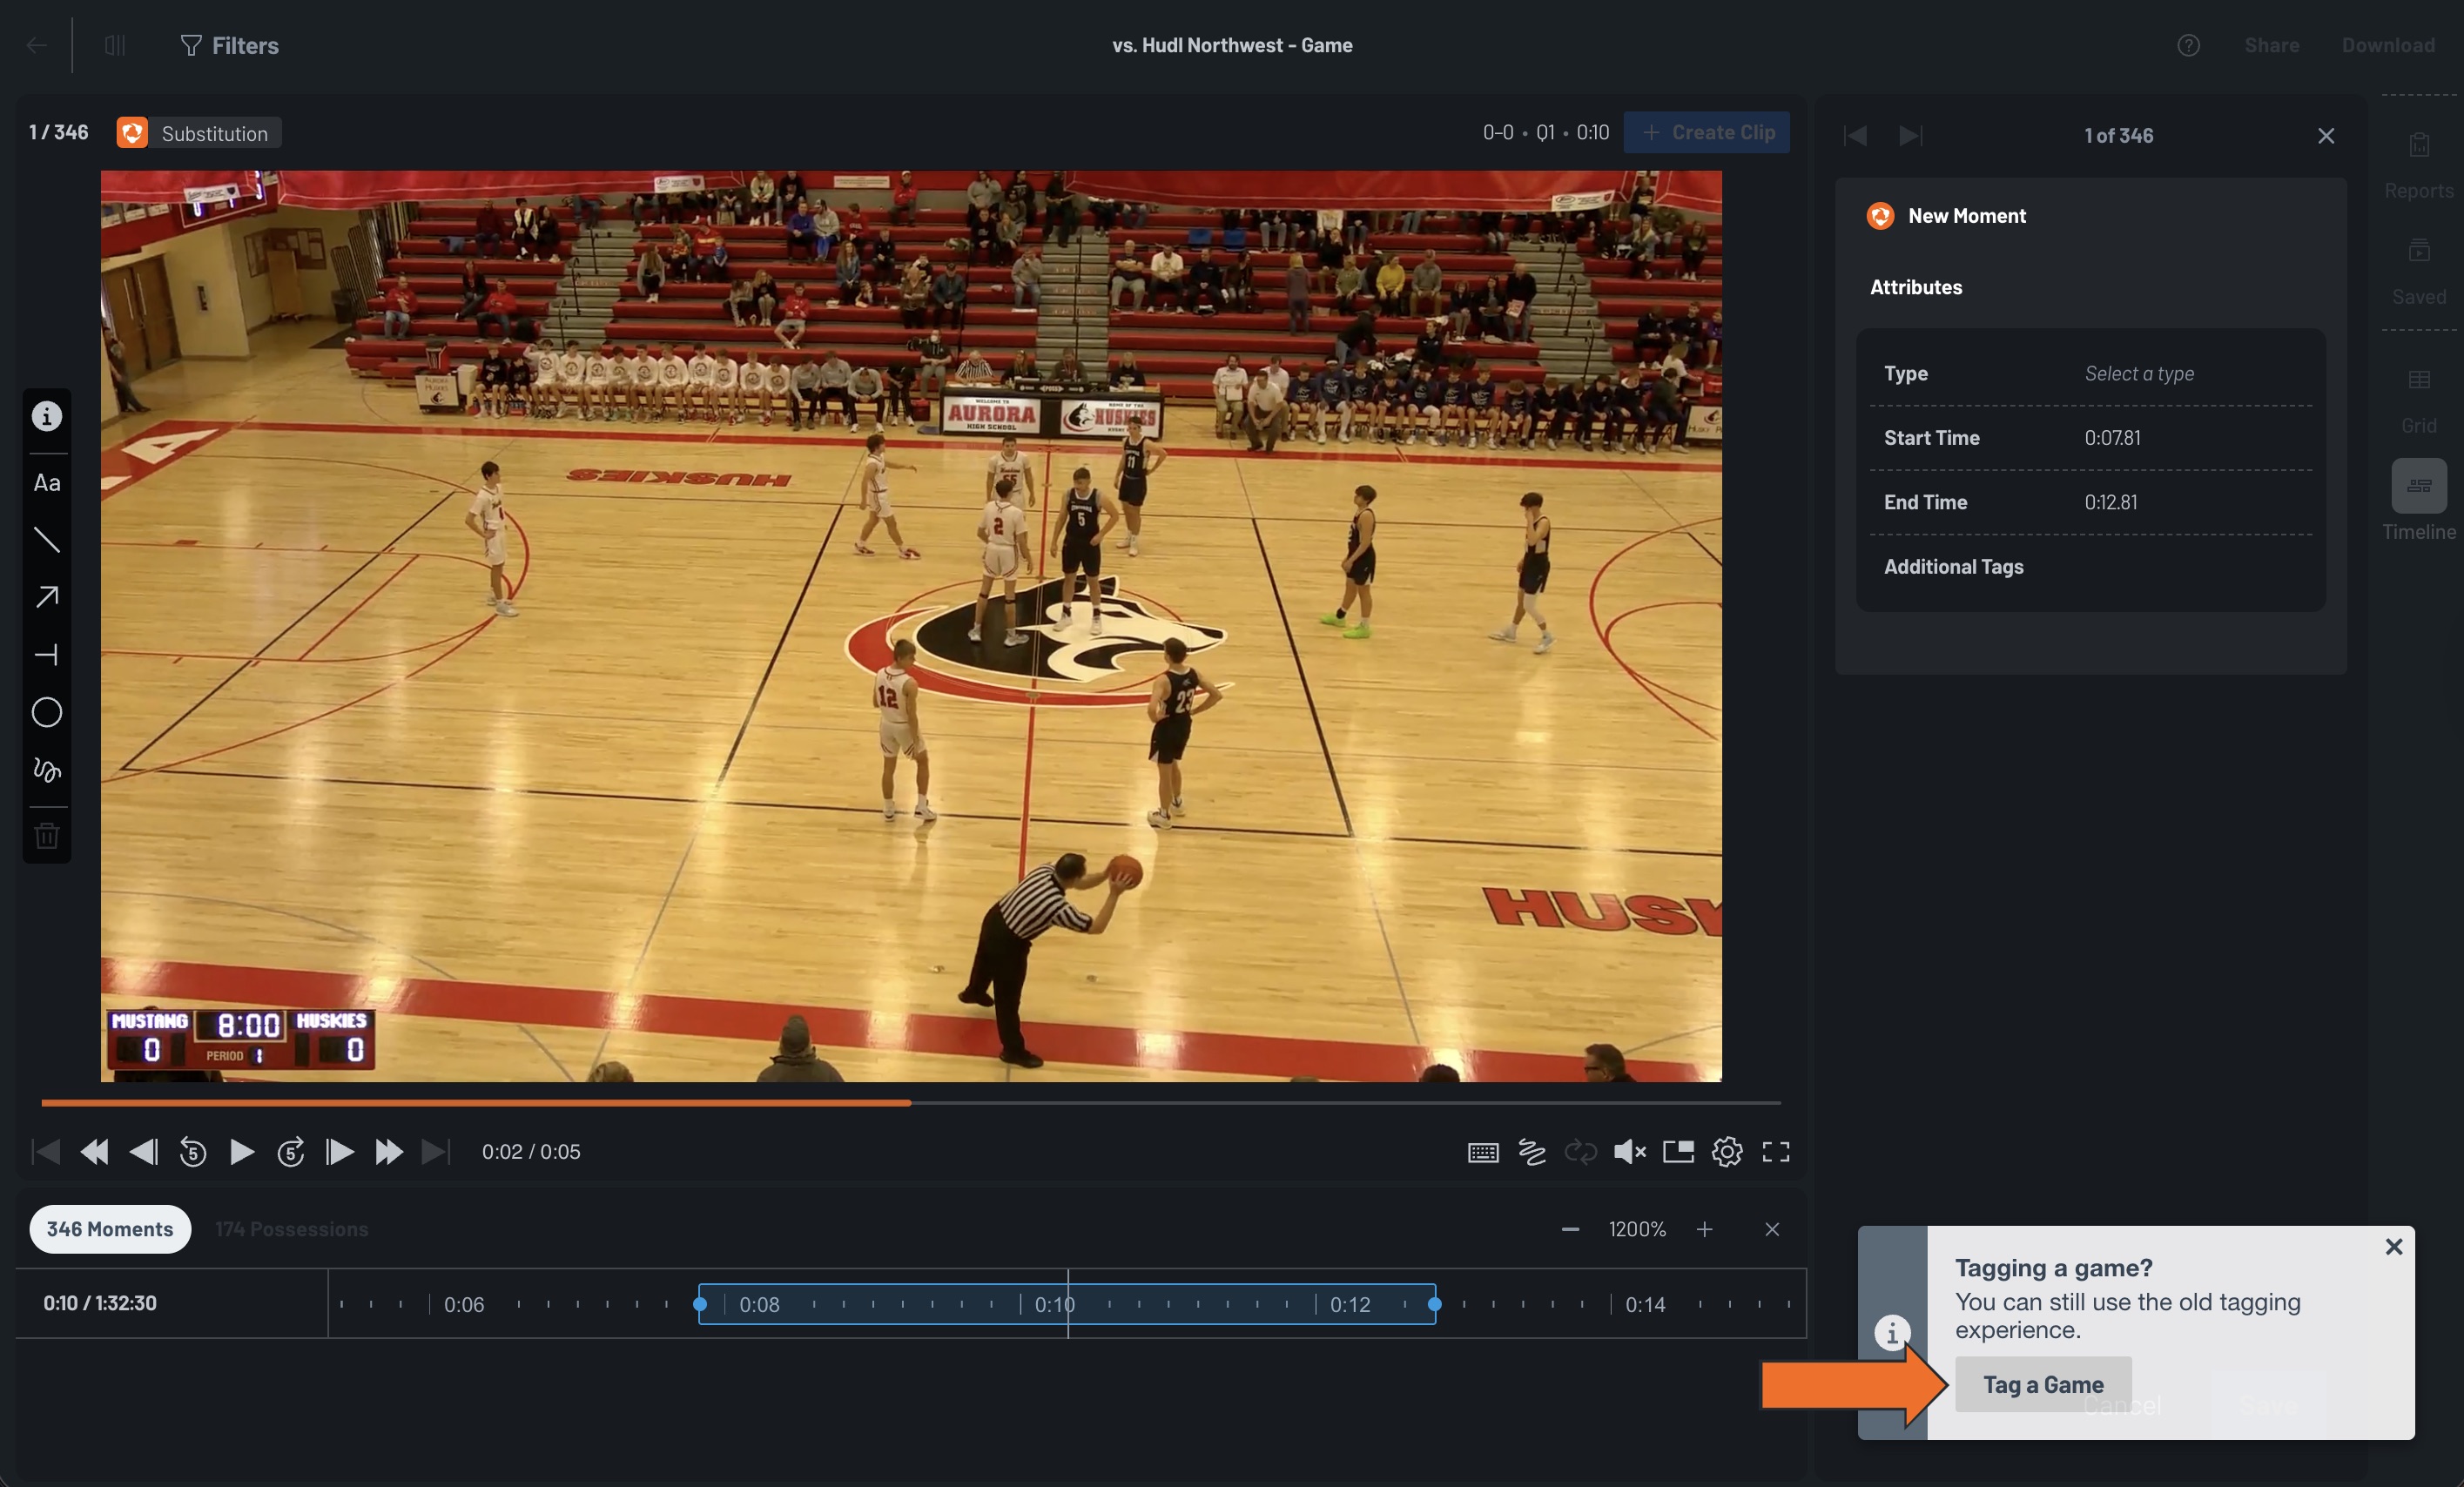Dismiss the Tagging a game popup
2464x1487 pixels.
2394,1247
